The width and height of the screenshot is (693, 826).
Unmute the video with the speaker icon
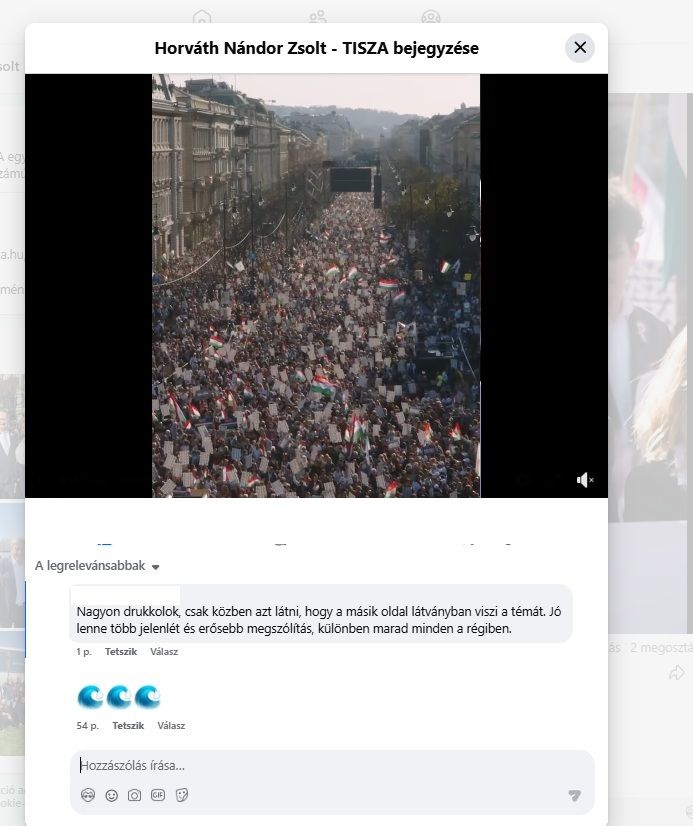(x=585, y=480)
